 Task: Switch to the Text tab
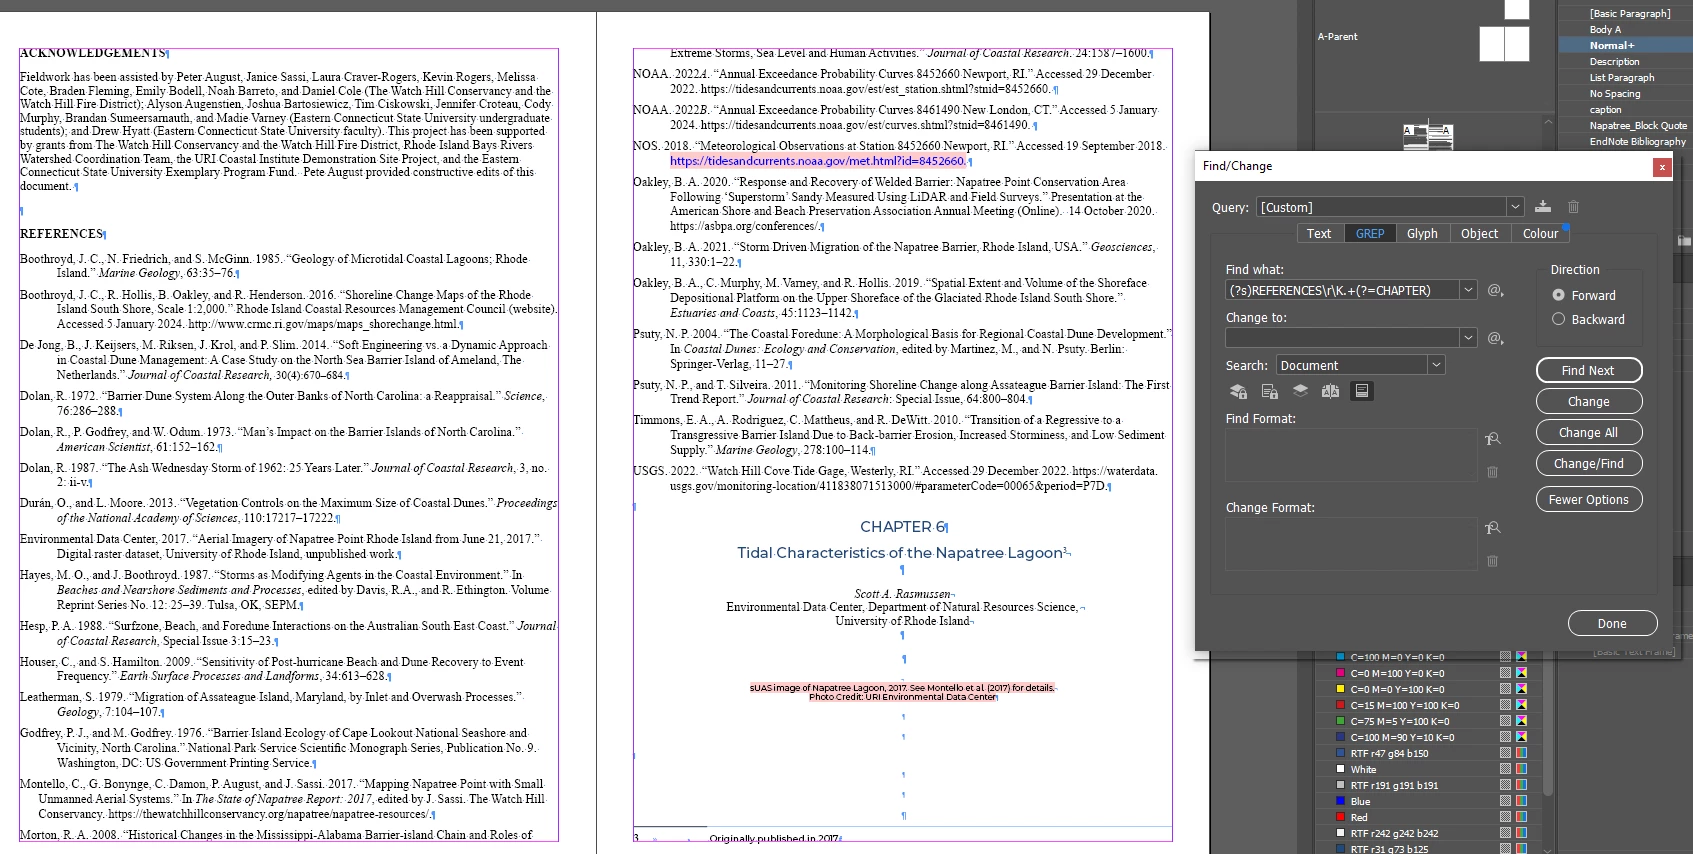coord(1319,233)
